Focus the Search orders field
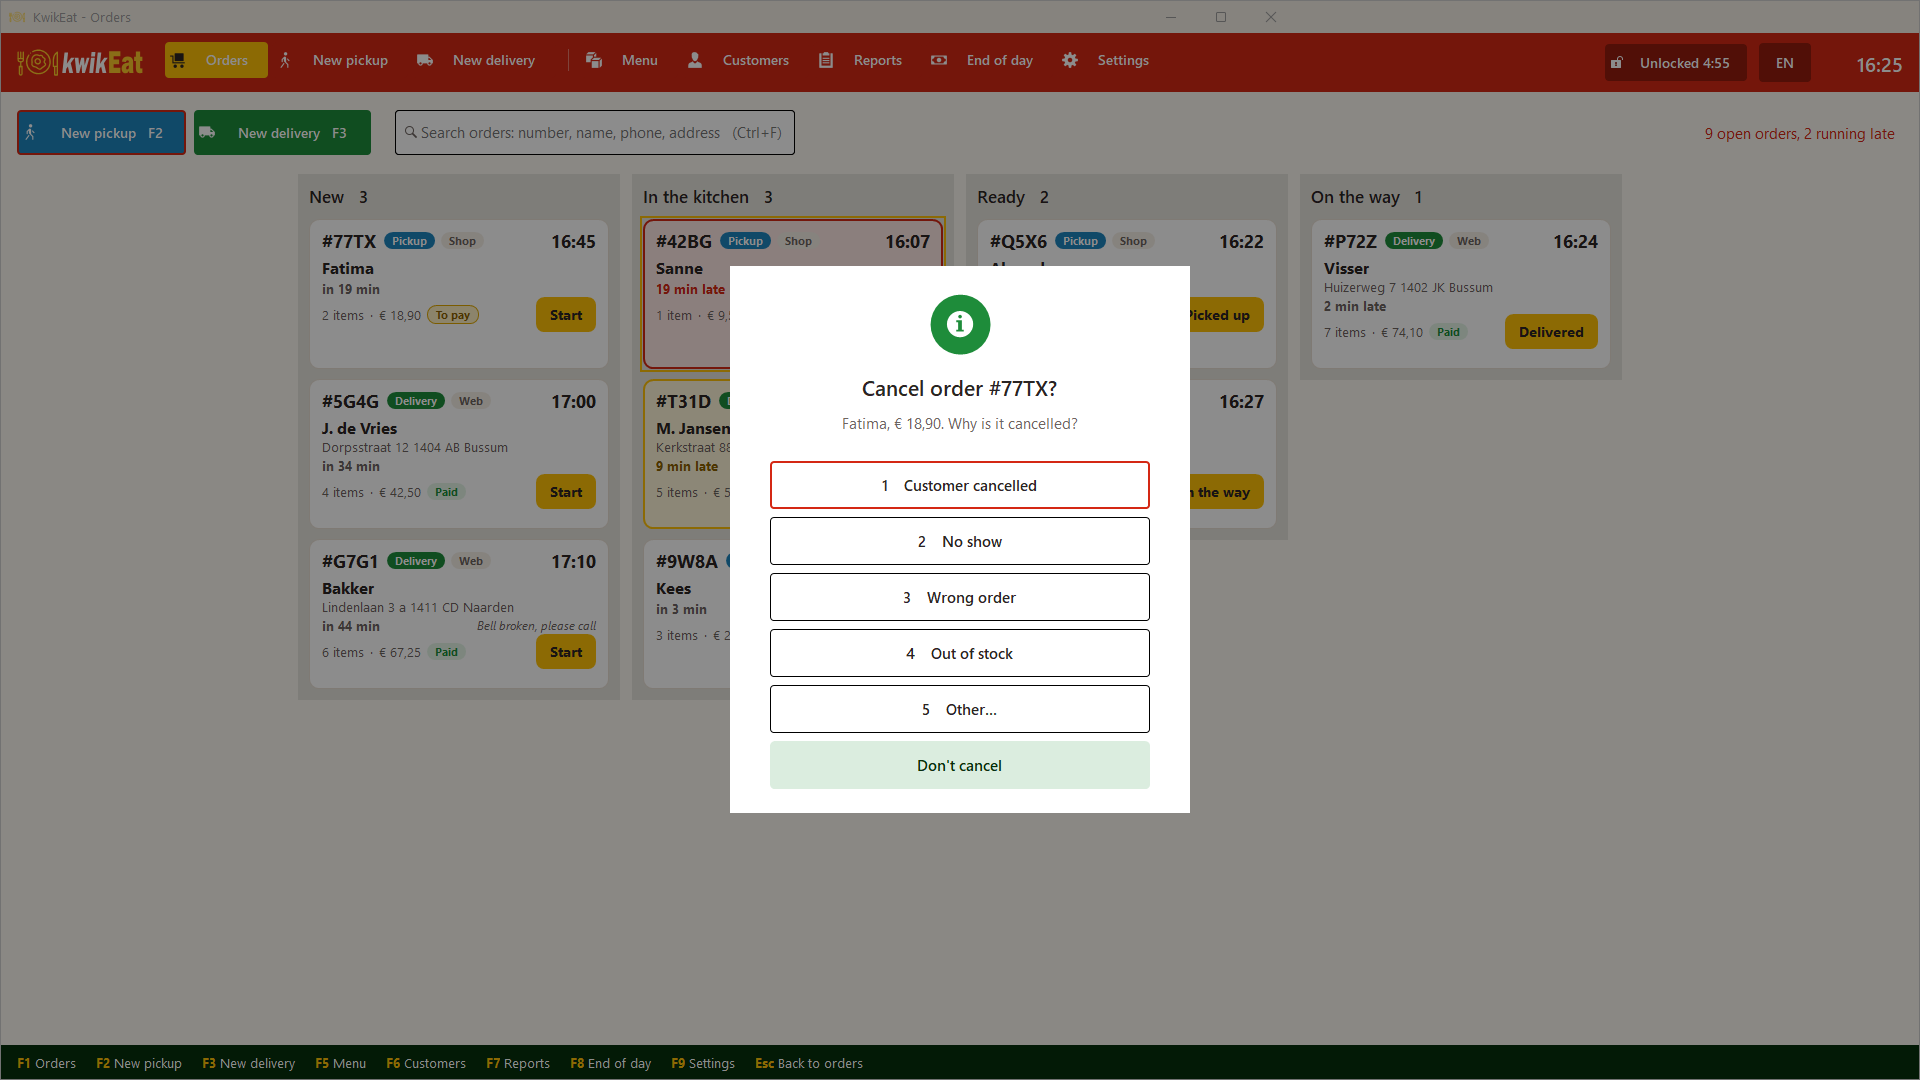Viewport: 1920px width, 1080px height. (595, 132)
